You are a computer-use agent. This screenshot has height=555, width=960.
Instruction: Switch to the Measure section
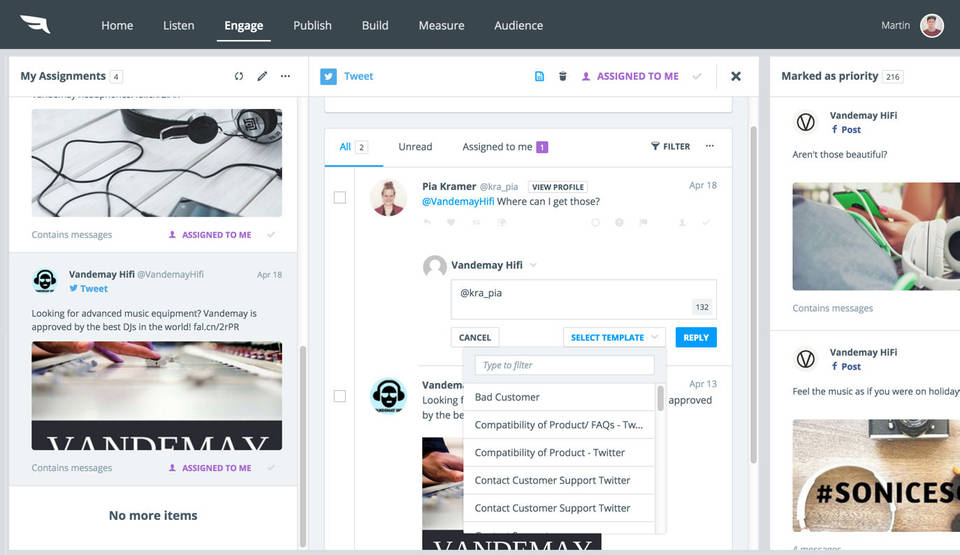[441, 25]
